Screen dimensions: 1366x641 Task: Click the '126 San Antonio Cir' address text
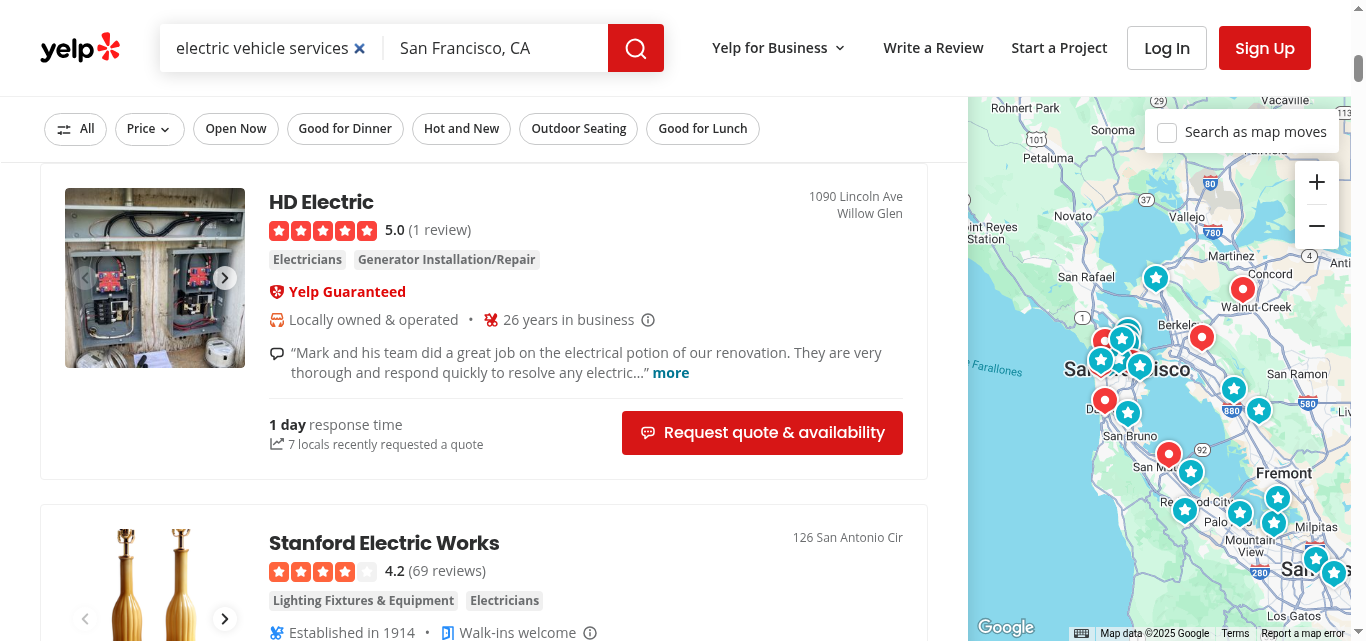(x=848, y=538)
